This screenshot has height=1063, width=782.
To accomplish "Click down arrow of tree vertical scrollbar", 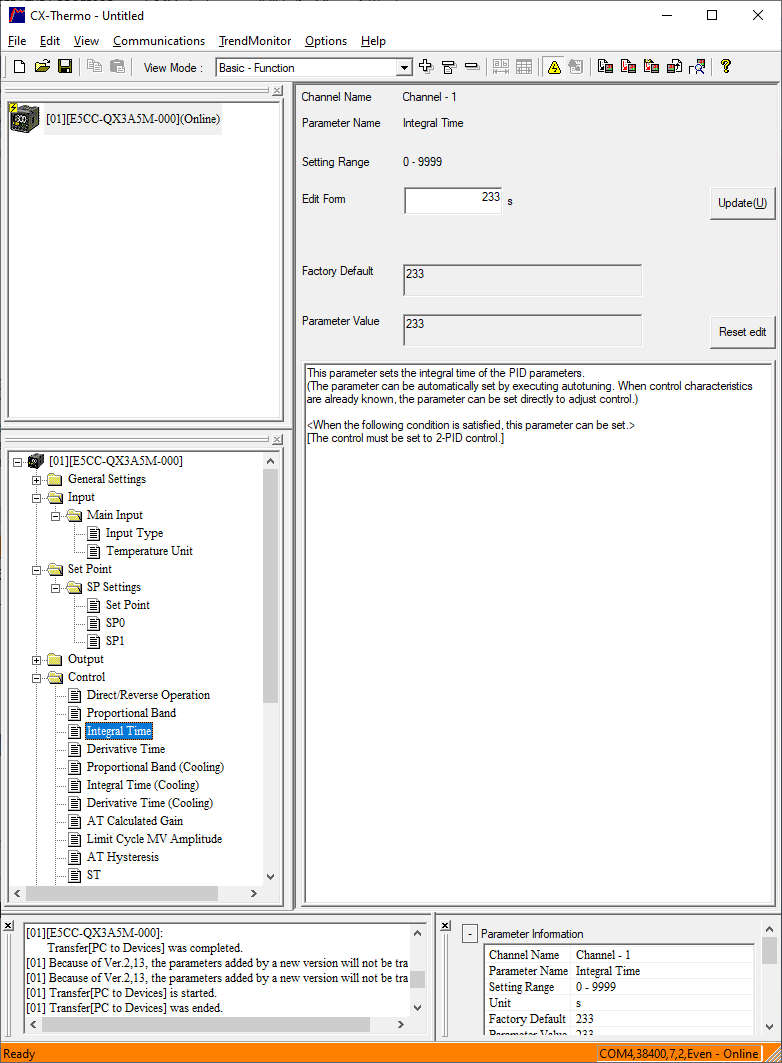I will 270,877.
